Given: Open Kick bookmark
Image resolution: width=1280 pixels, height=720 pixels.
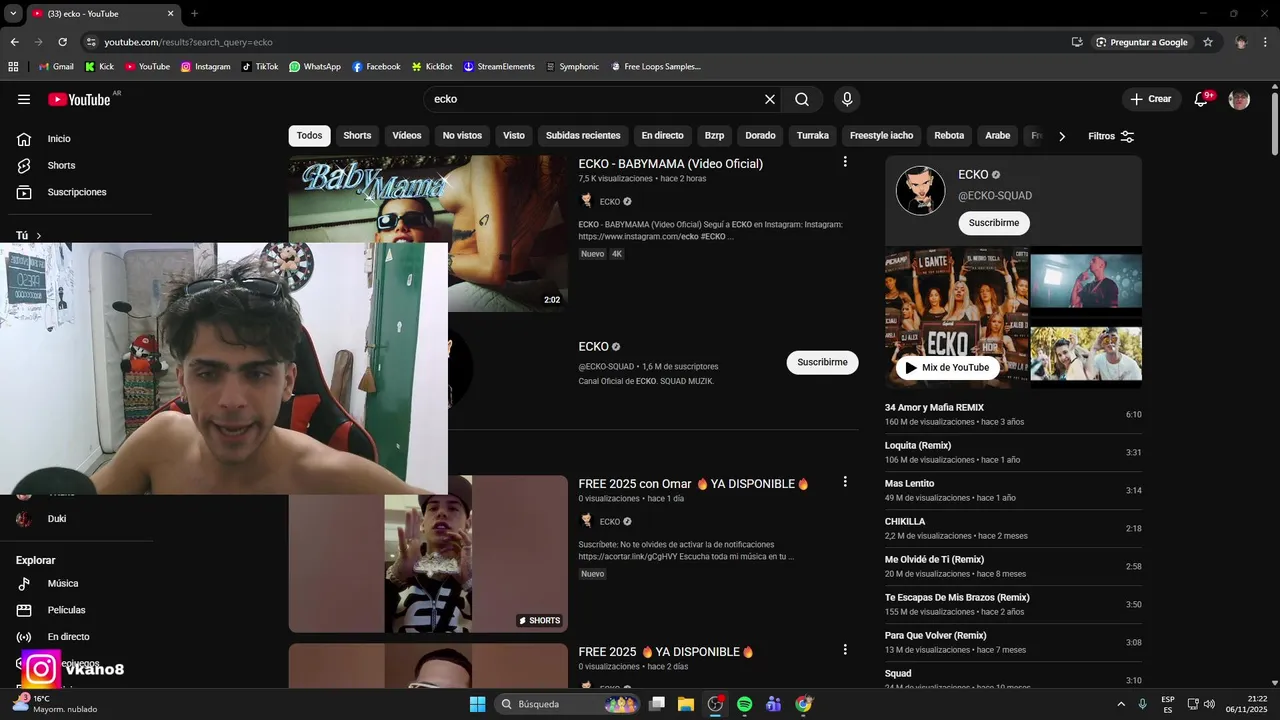Looking at the screenshot, I should click(x=99, y=67).
